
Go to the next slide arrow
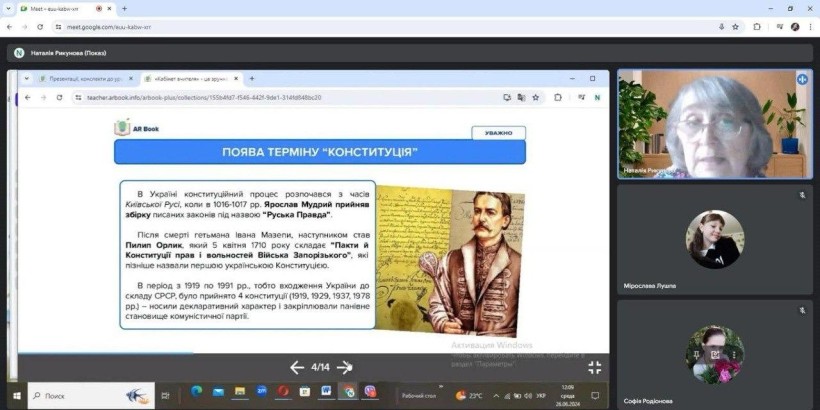point(344,368)
